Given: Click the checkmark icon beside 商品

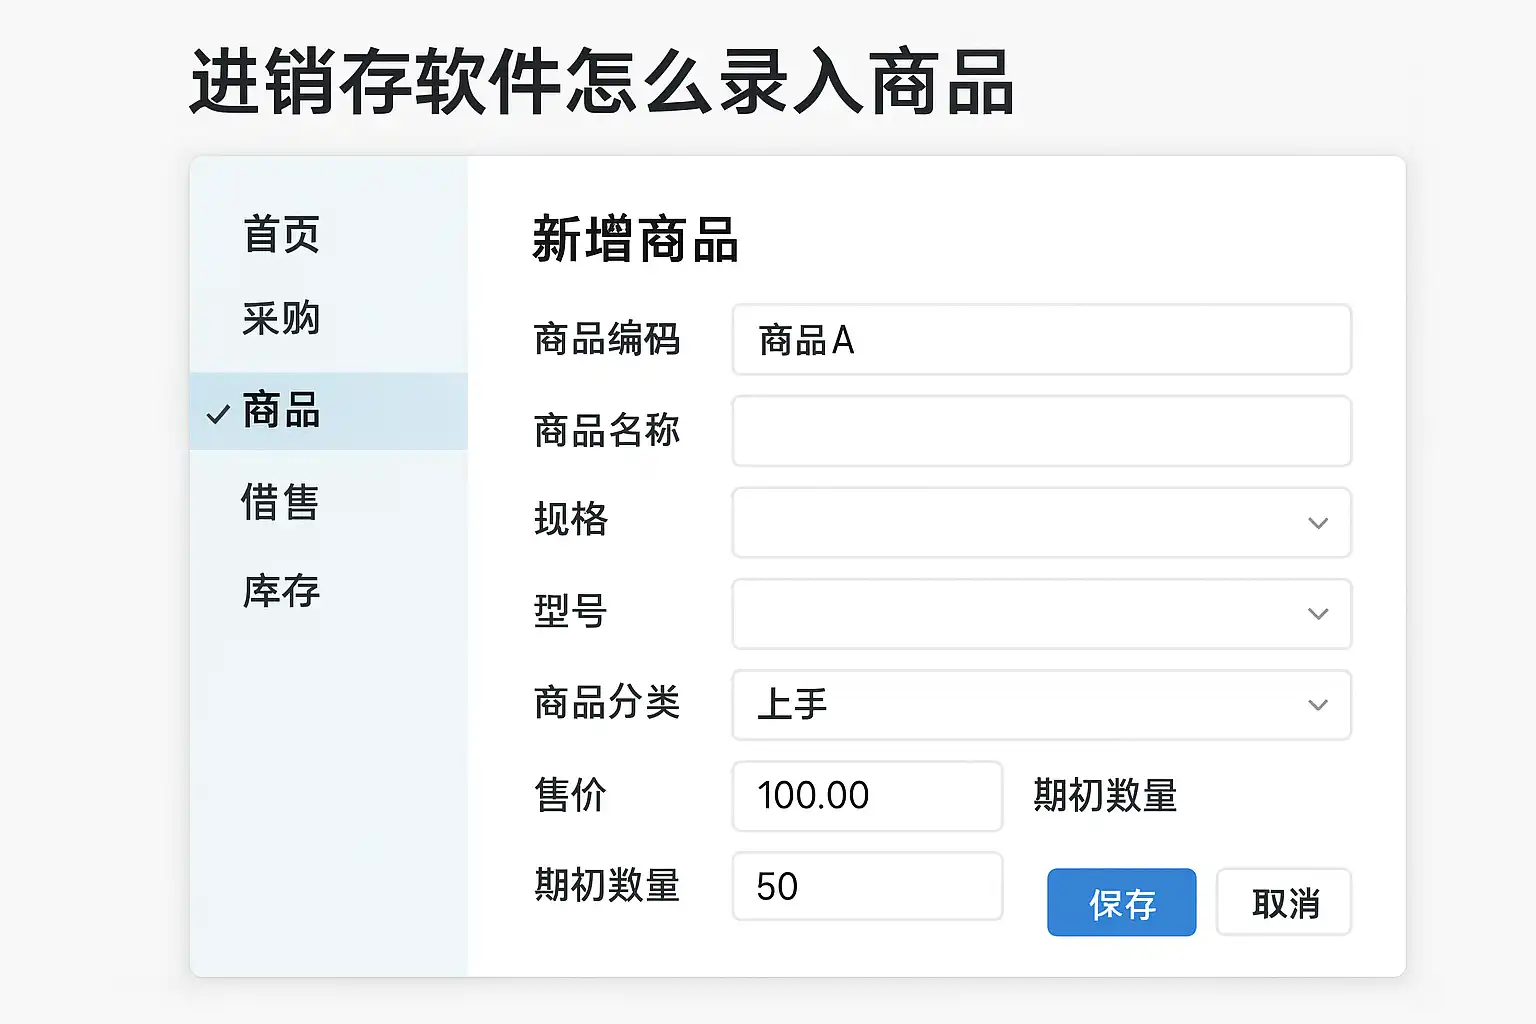Looking at the screenshot, I should pos(218,413).
